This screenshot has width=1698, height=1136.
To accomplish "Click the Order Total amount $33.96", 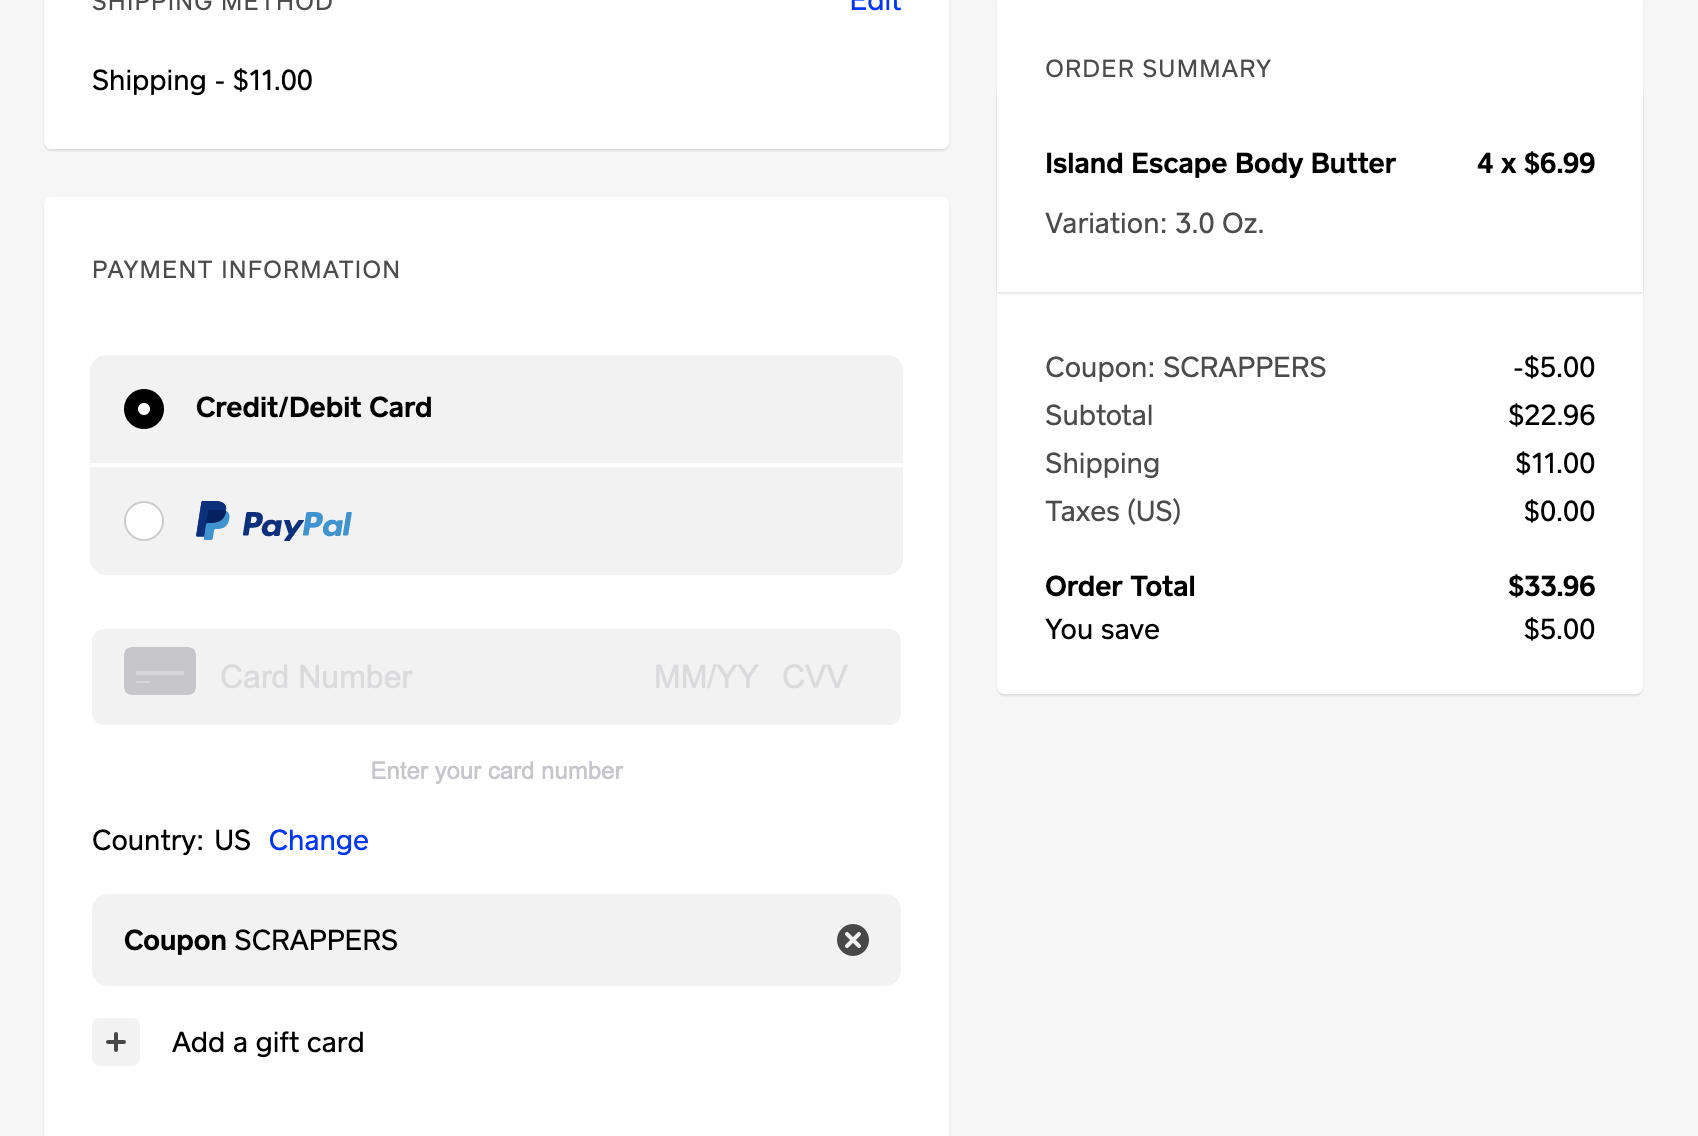I will pyautogui.click(x=1550, y=586).
